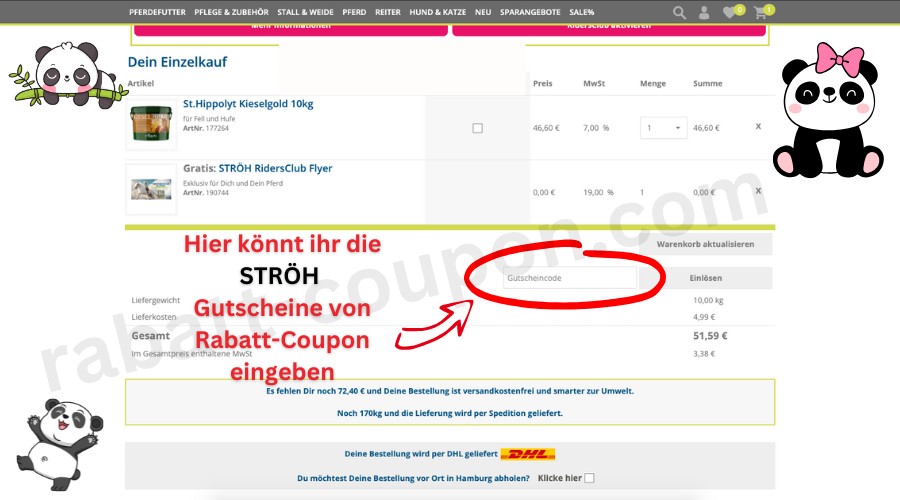Open the PFLEGE & ZUBEHÖR menu
This screenshot has width=900, height=500.
(x=231, y=12)
